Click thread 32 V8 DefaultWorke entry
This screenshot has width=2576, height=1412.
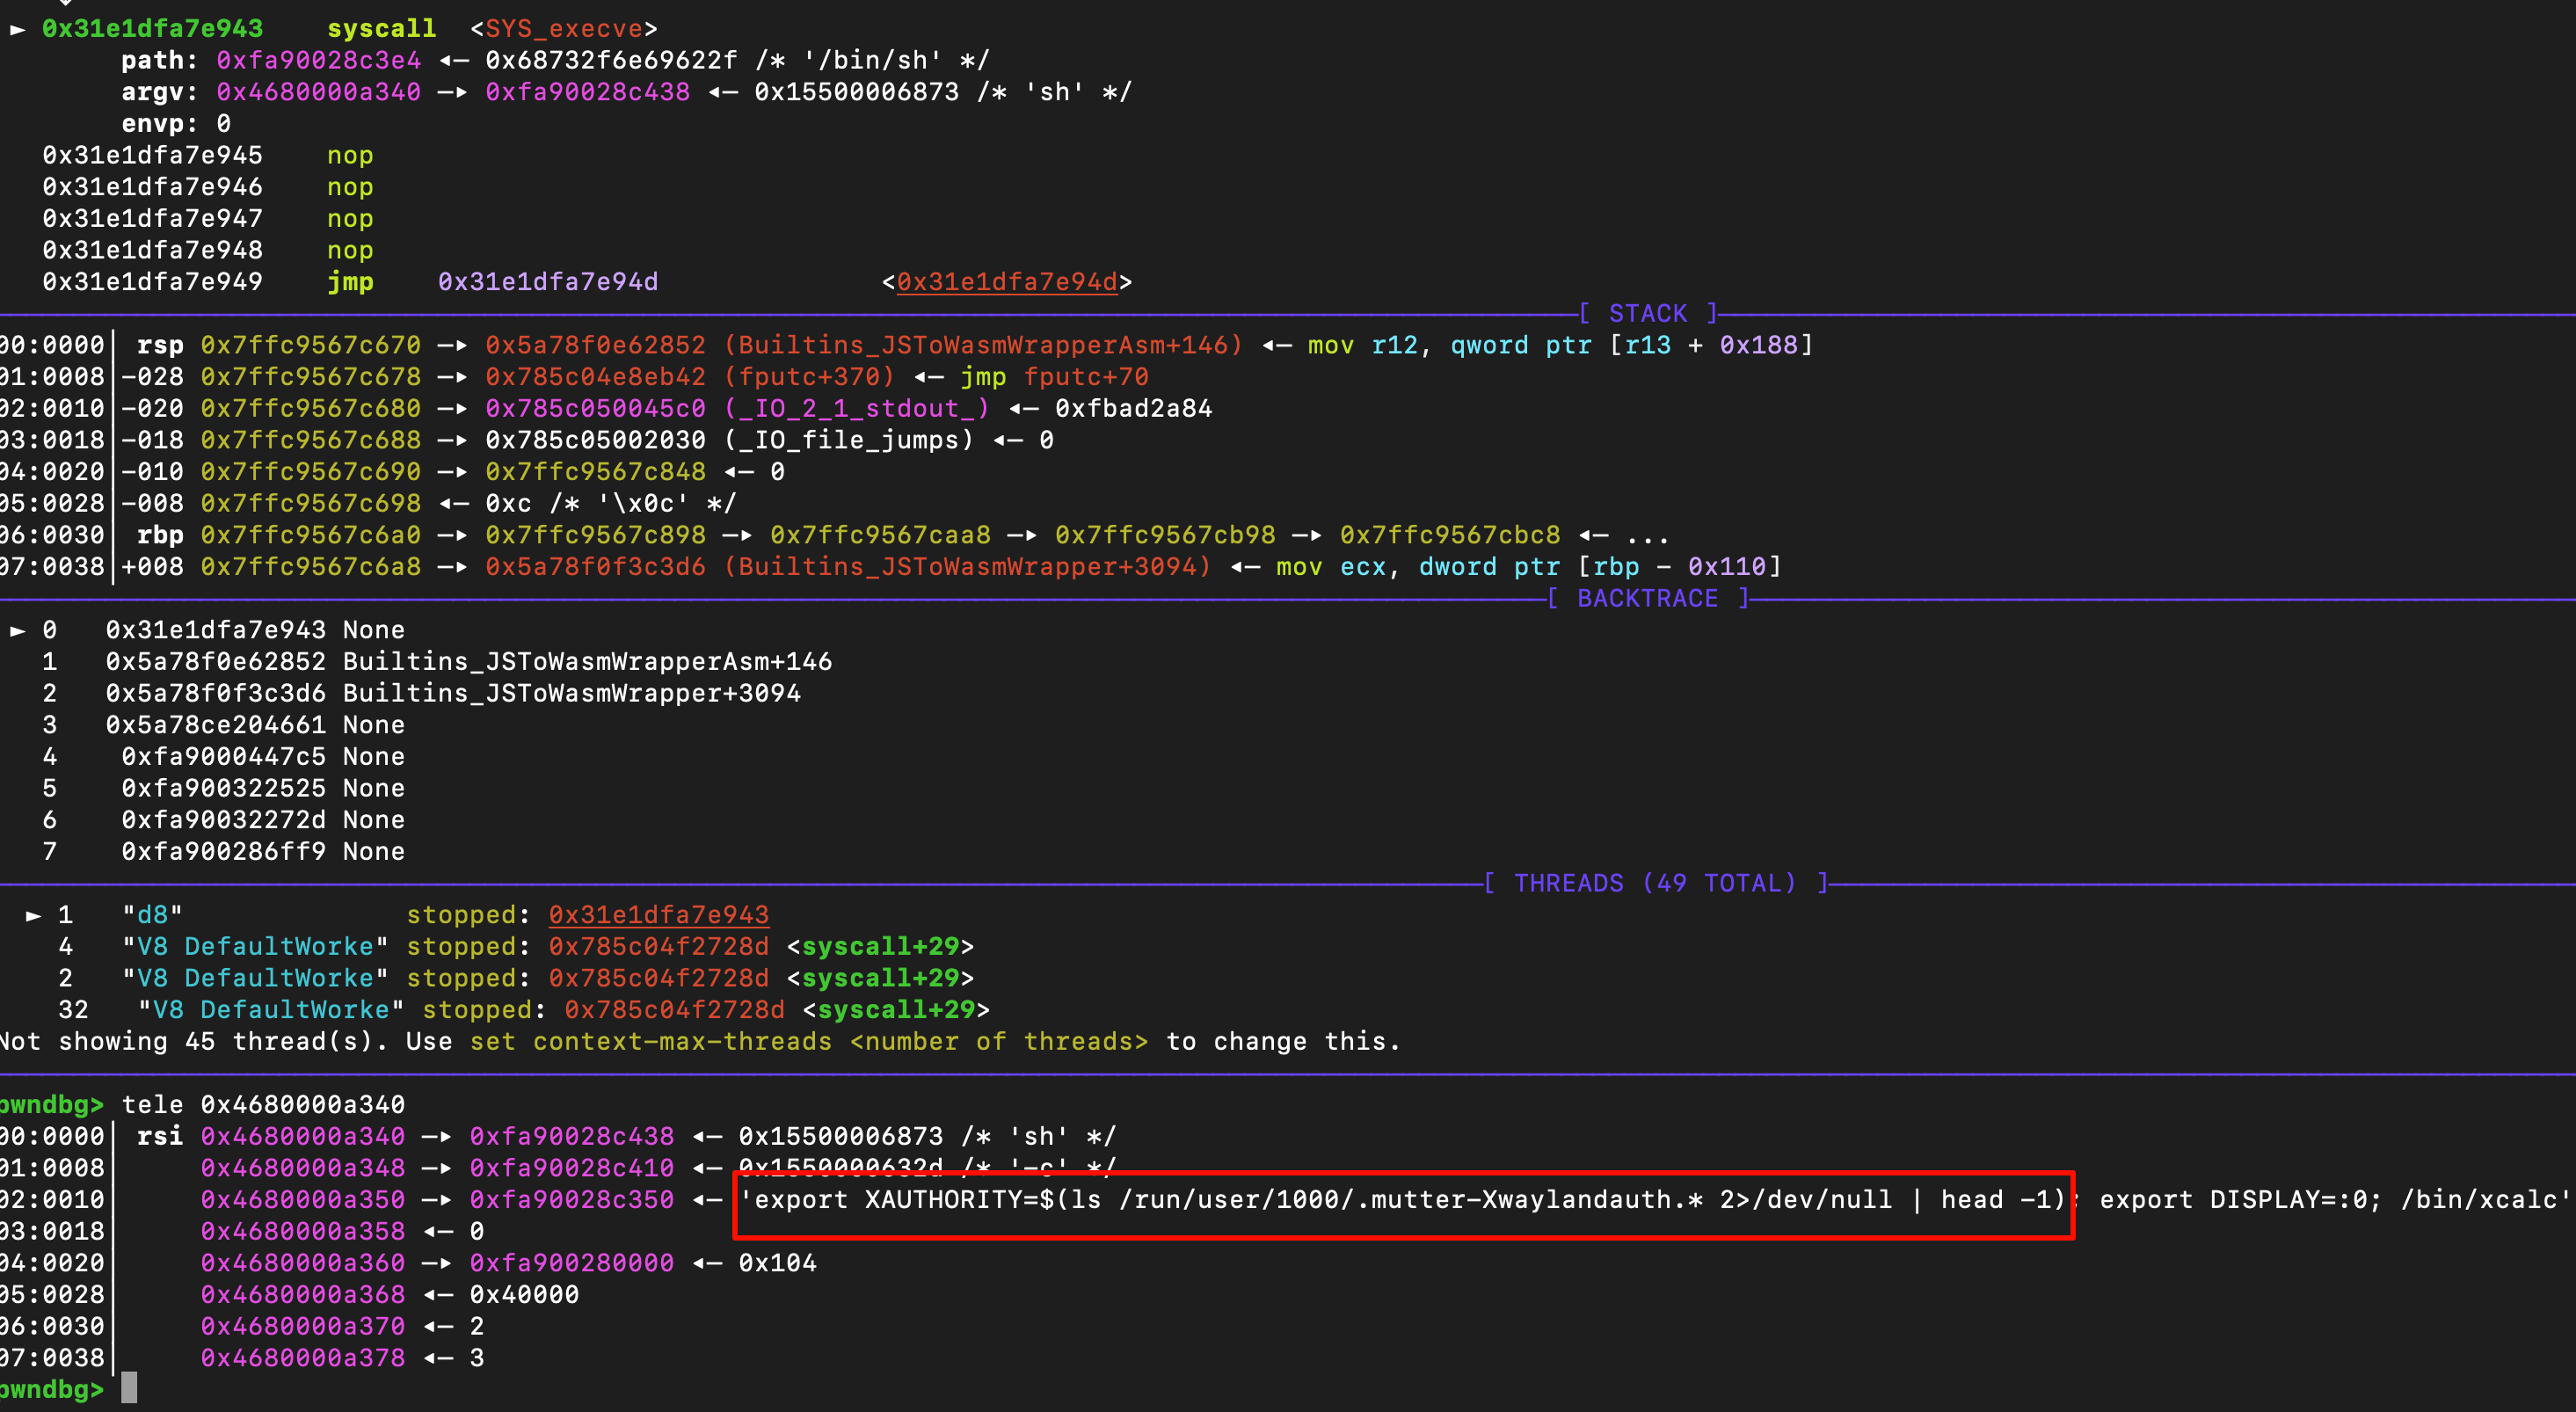[x=270, y=1010]
